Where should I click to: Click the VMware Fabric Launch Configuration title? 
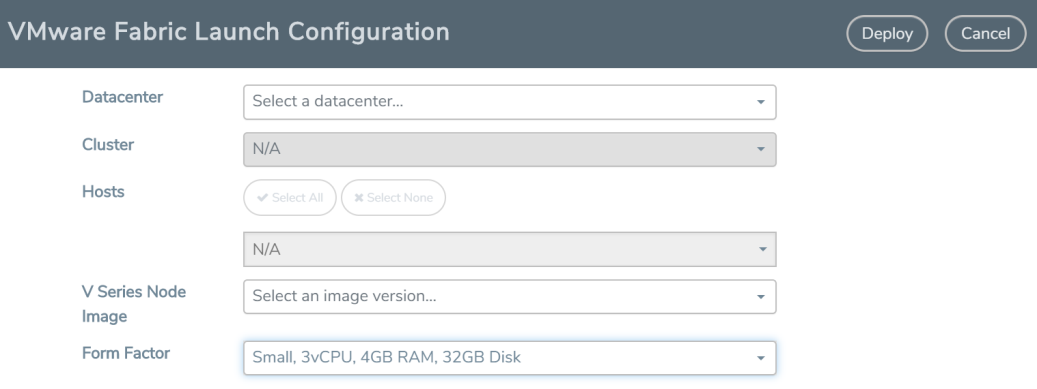[x=229, y=32]
